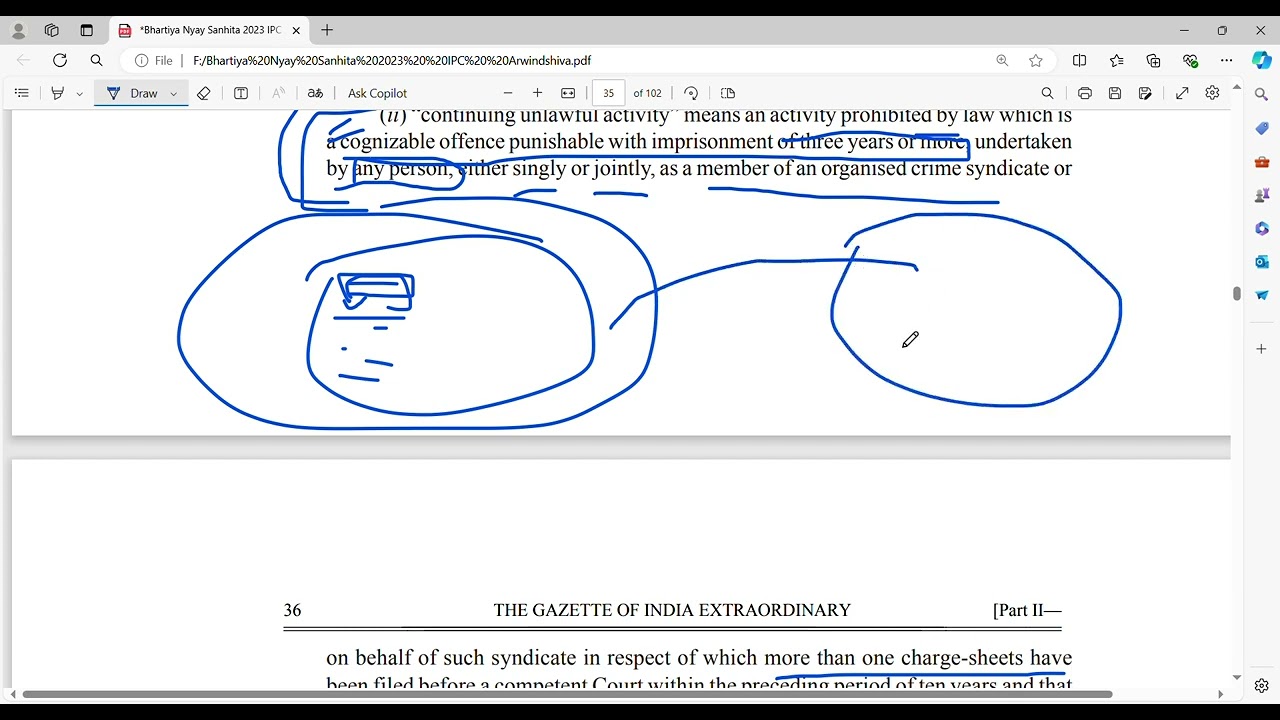Screen dimensions: 1280x720
Task: Click the vertical scrollbar down arrow
Action: pos(1237,678)
